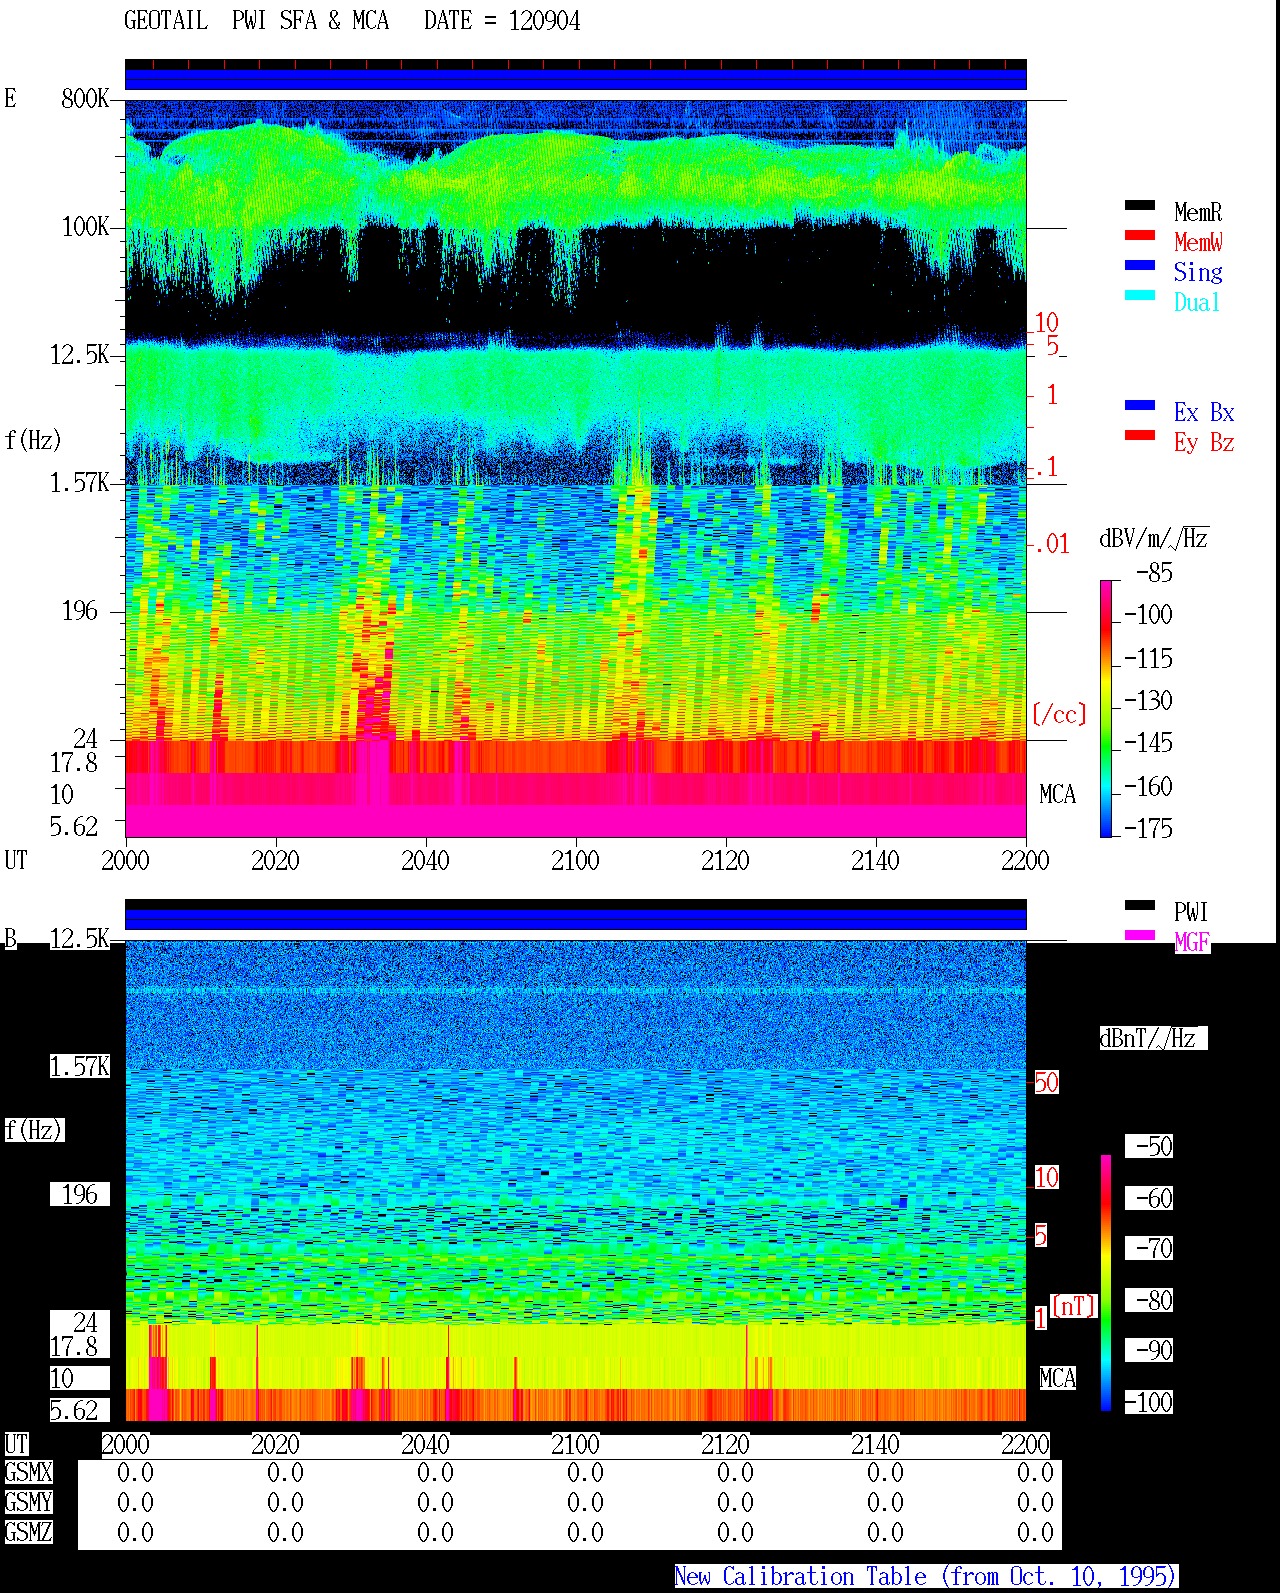Select the Sing legend label
The height and width of the screenshot is (1593, 1280).
pyautogui.click(x=1198, y=272)
